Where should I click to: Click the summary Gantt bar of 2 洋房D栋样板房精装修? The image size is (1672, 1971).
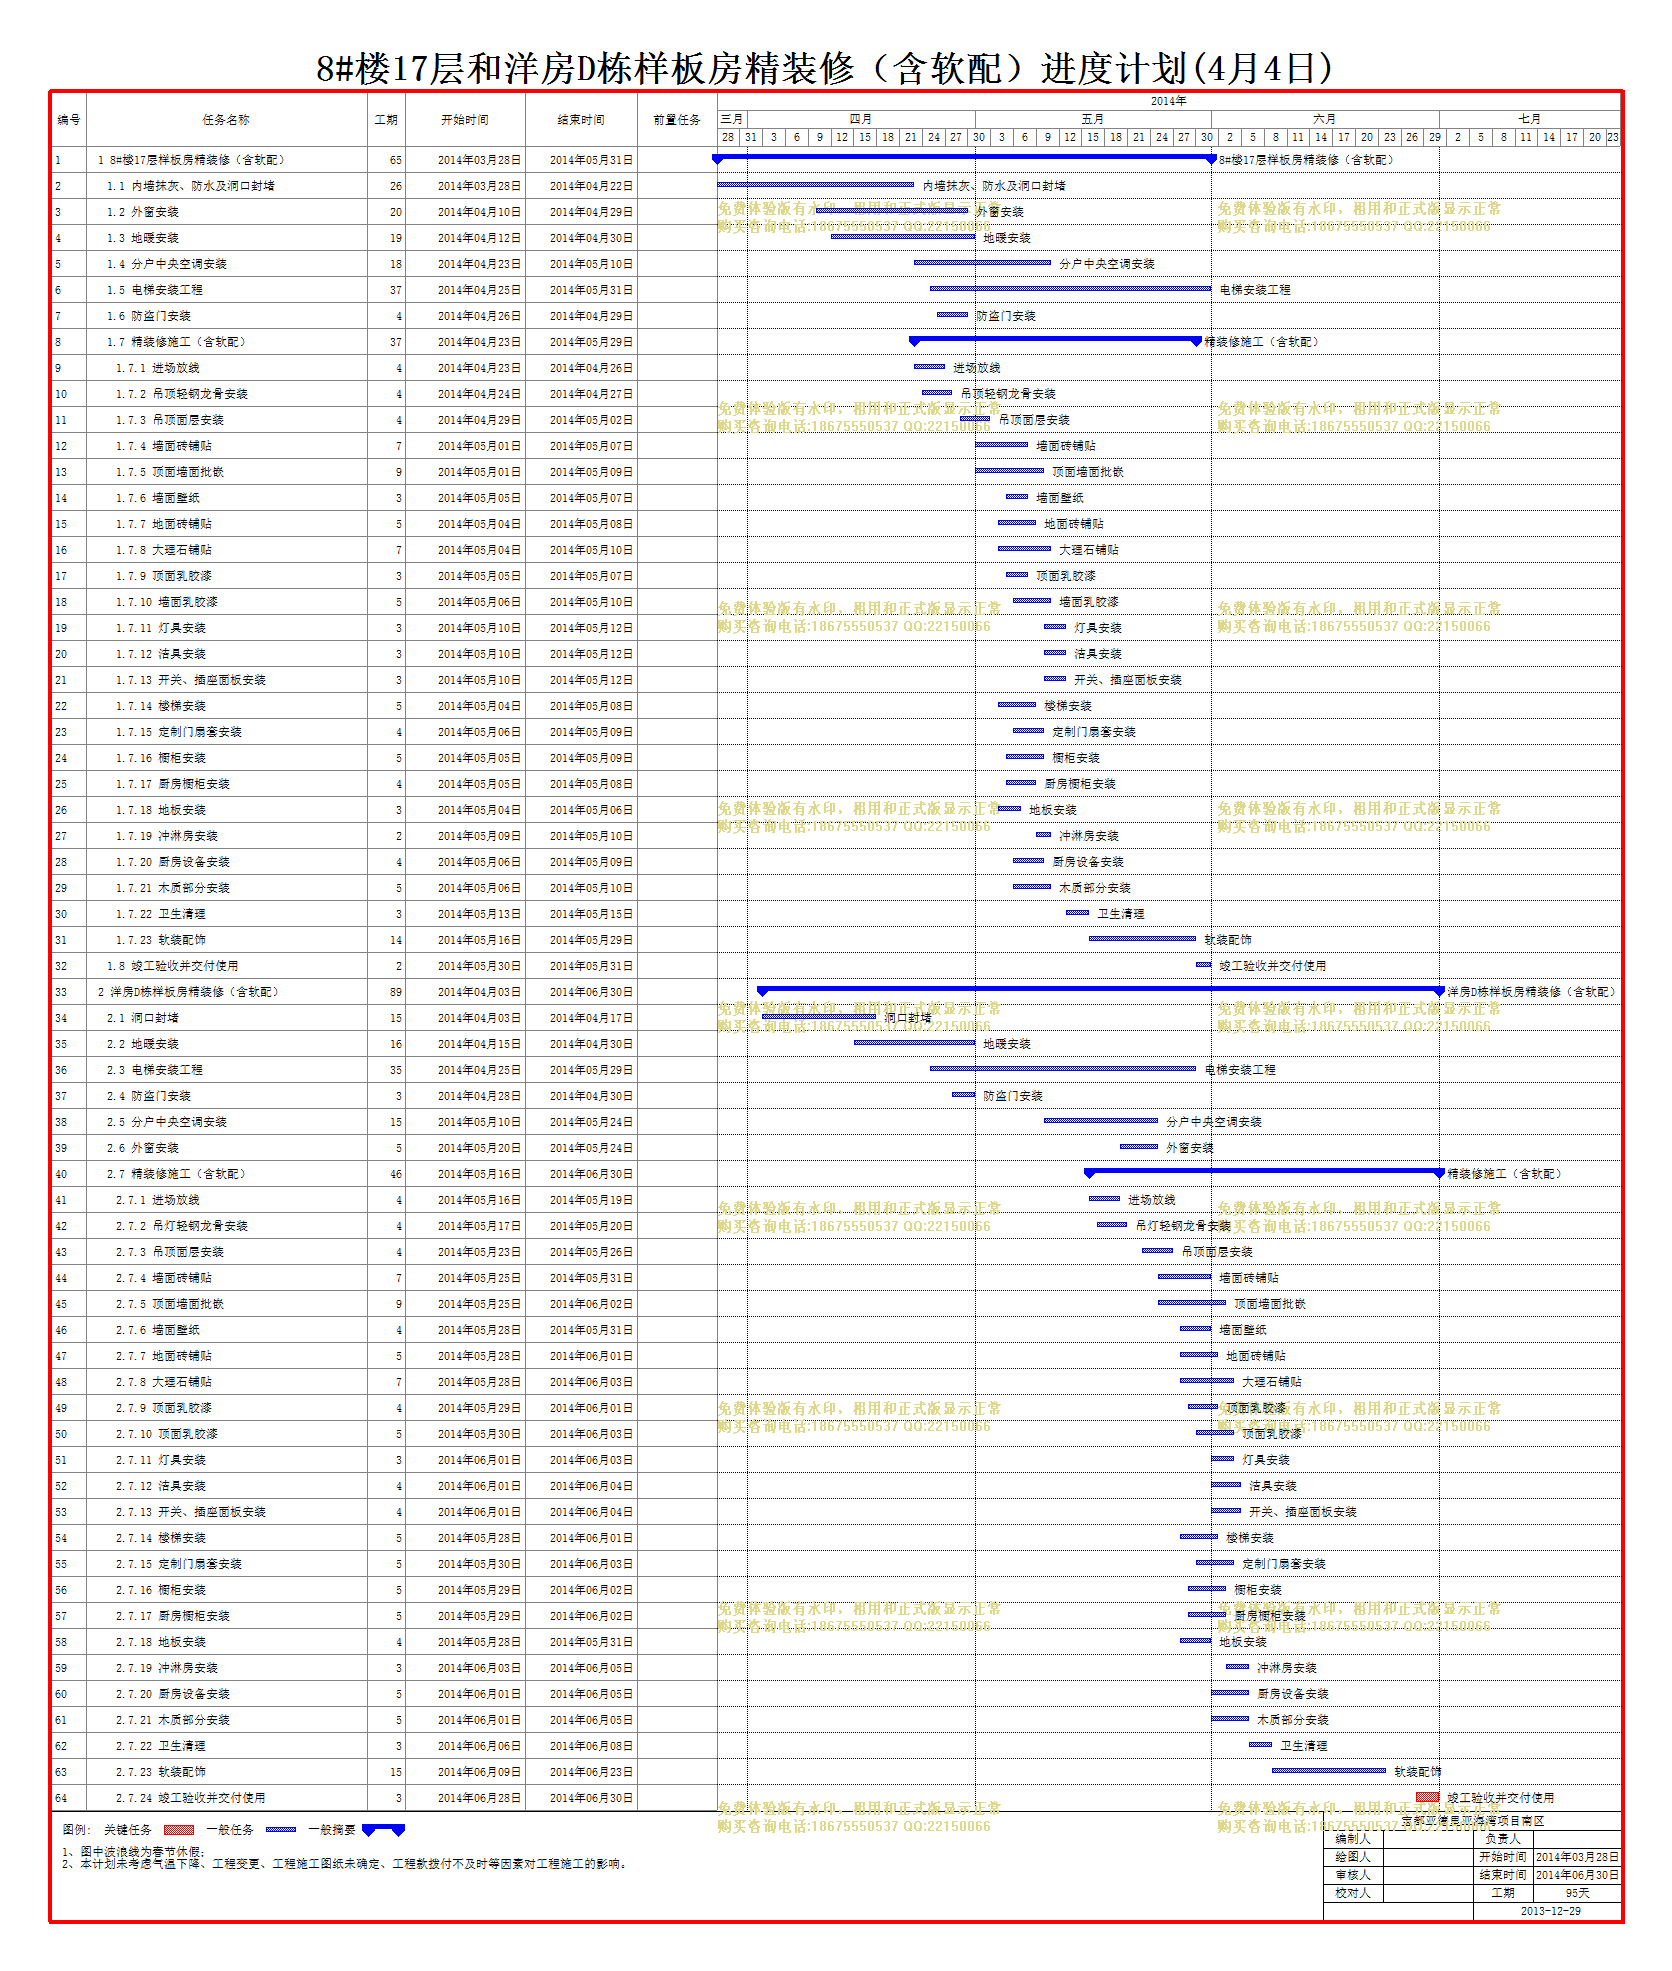click(x=1101, y=990)
